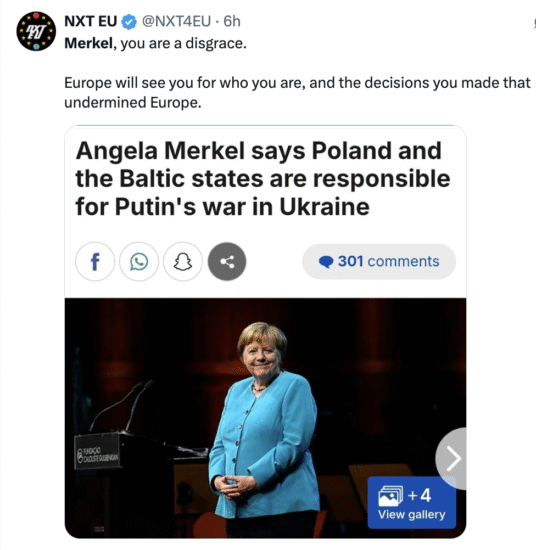
Task: Click the +4 View gallery button
Action: point(412,502)
